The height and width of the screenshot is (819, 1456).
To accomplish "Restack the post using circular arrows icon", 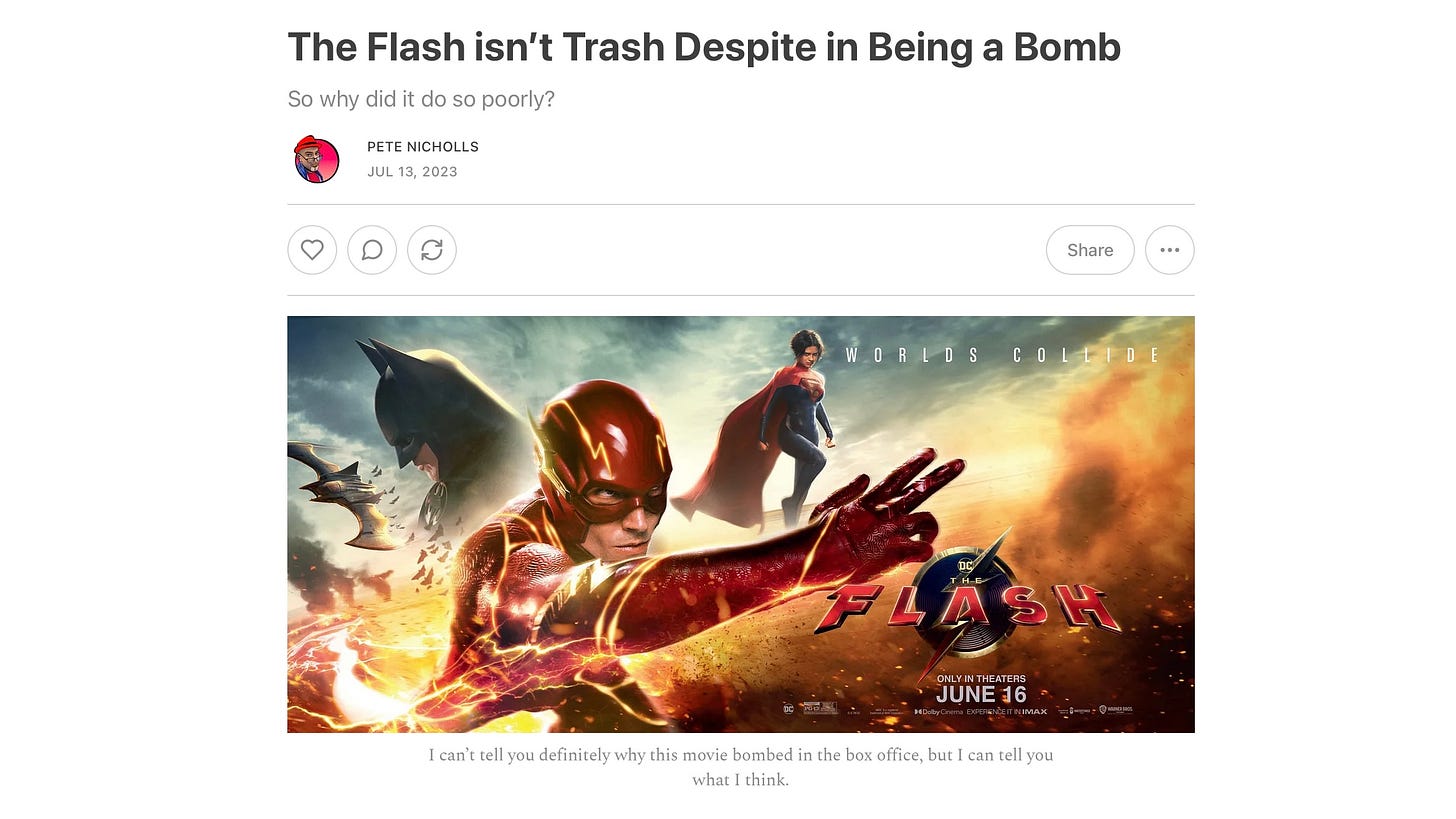I will [432, 250].
